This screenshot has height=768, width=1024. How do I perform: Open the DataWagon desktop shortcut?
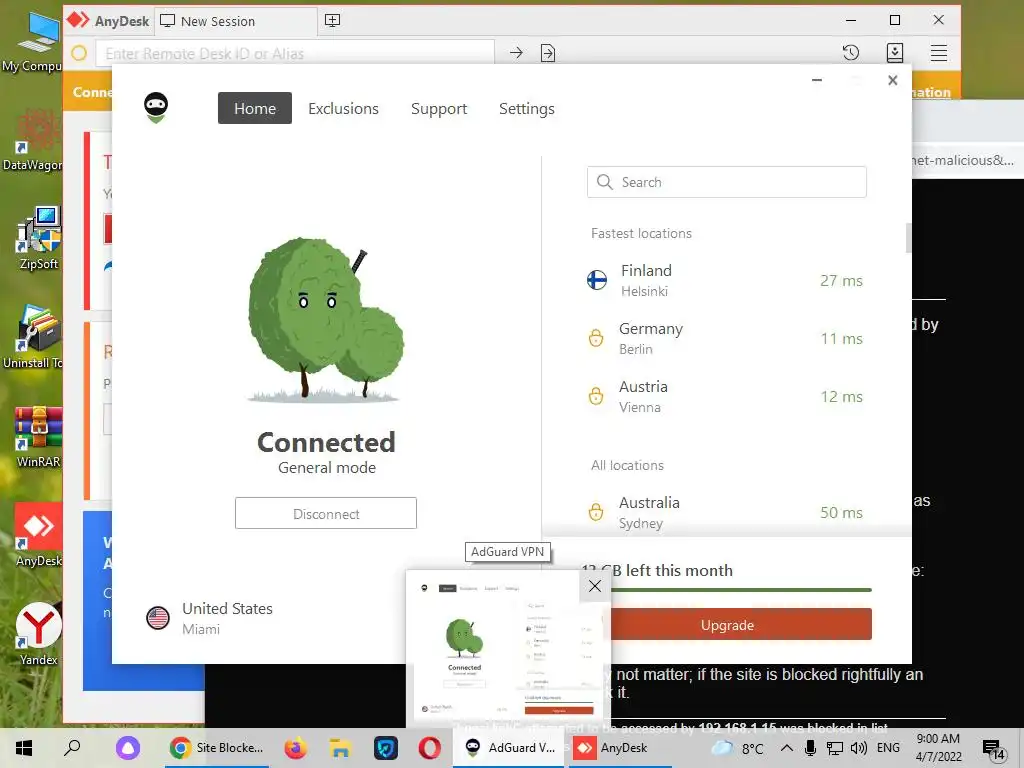[x=33, y=139]
